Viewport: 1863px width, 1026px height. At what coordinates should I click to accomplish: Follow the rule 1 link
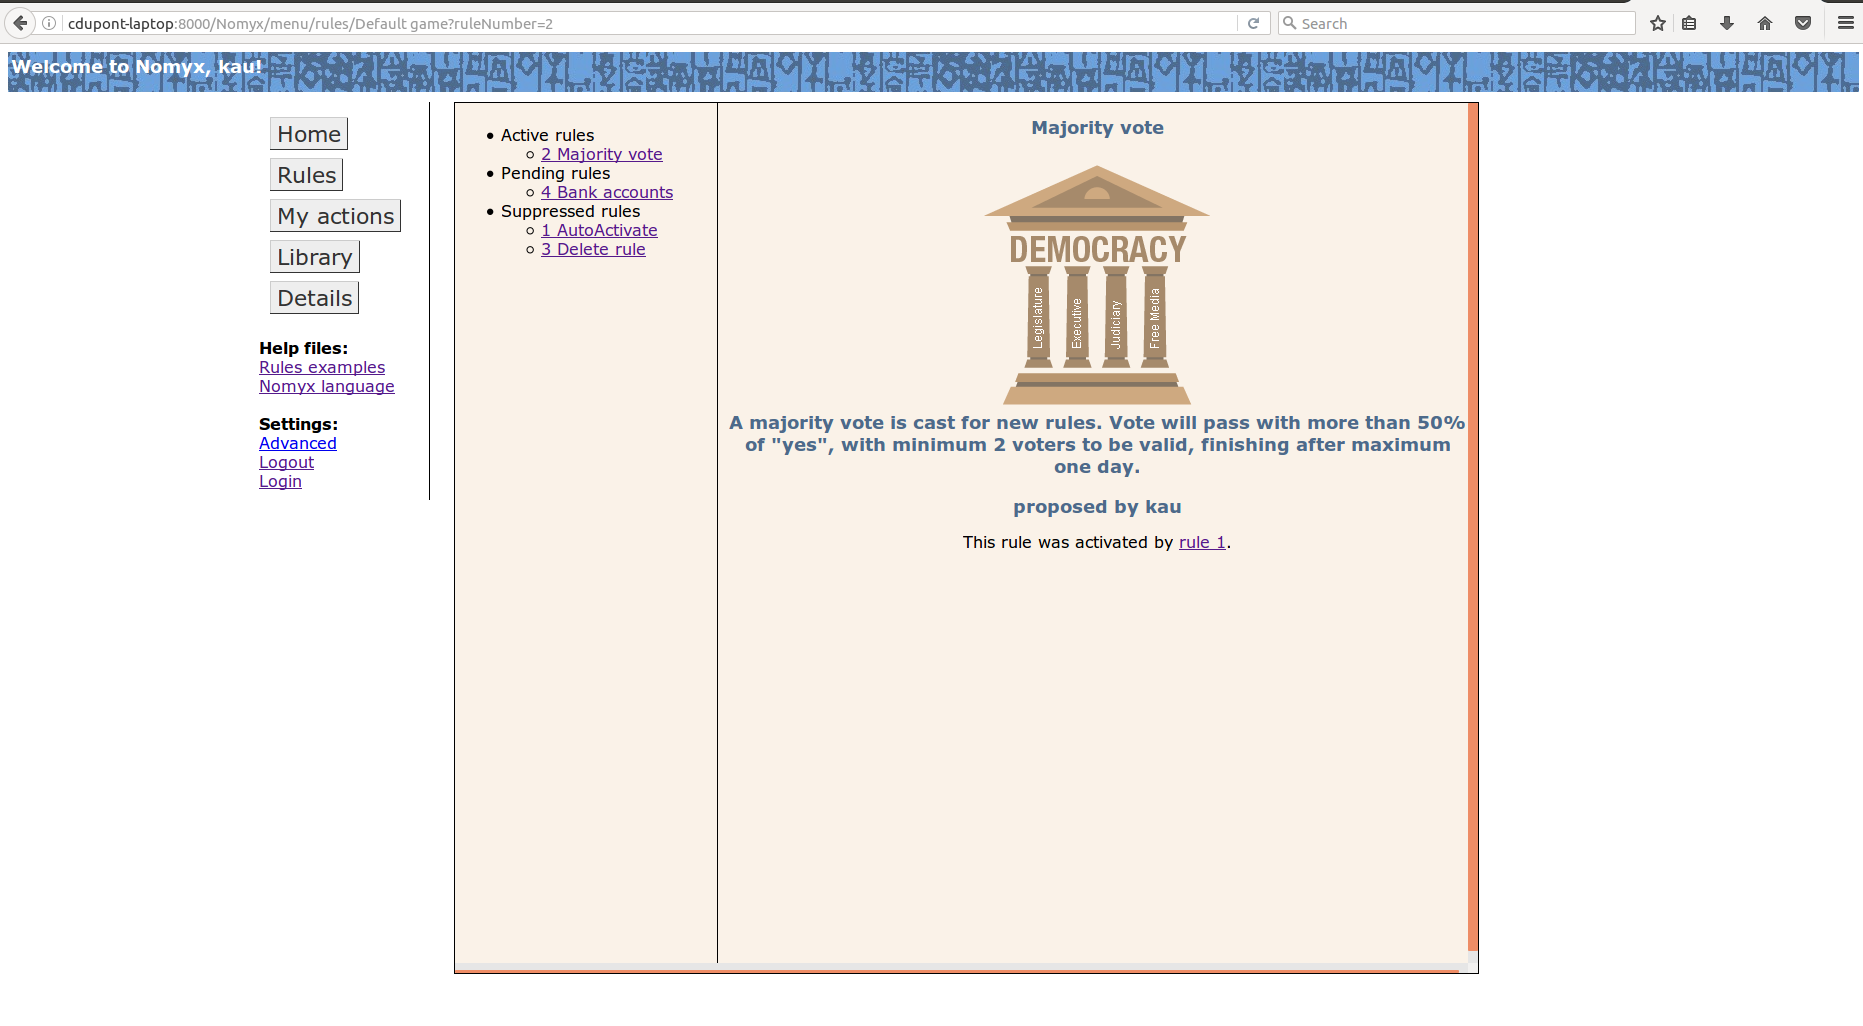(x=1201, y=542)
